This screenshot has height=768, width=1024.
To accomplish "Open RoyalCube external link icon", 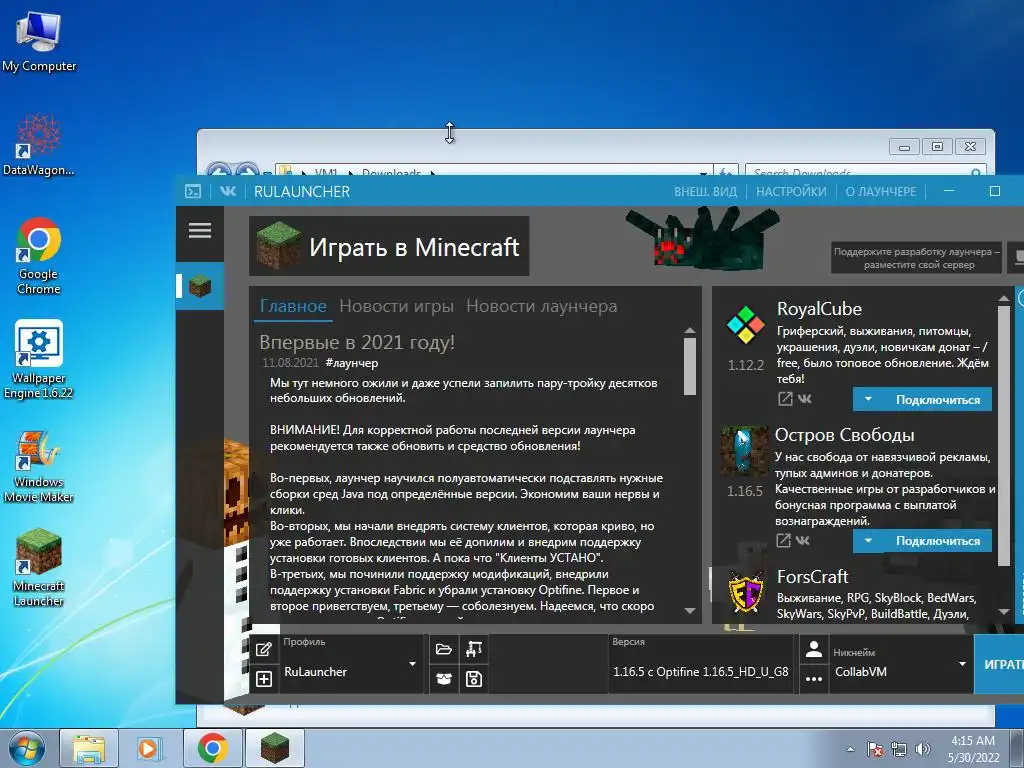I will tap(785, 398).
